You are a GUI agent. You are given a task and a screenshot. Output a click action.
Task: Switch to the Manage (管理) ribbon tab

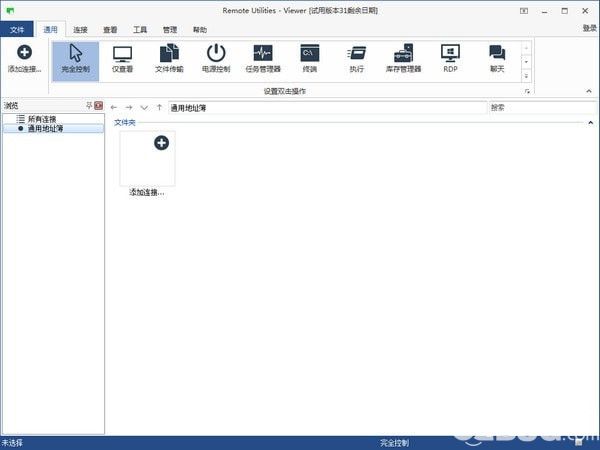coord(170,29)
